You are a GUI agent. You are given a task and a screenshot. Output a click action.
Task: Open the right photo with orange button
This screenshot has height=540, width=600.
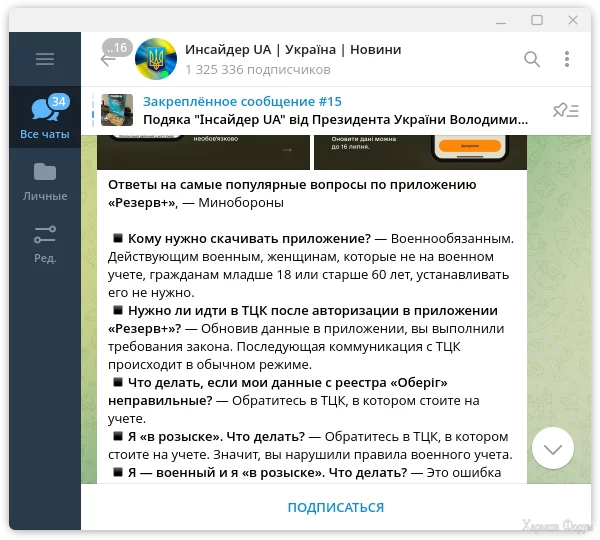pyautogui.click(x=420, y=152)
